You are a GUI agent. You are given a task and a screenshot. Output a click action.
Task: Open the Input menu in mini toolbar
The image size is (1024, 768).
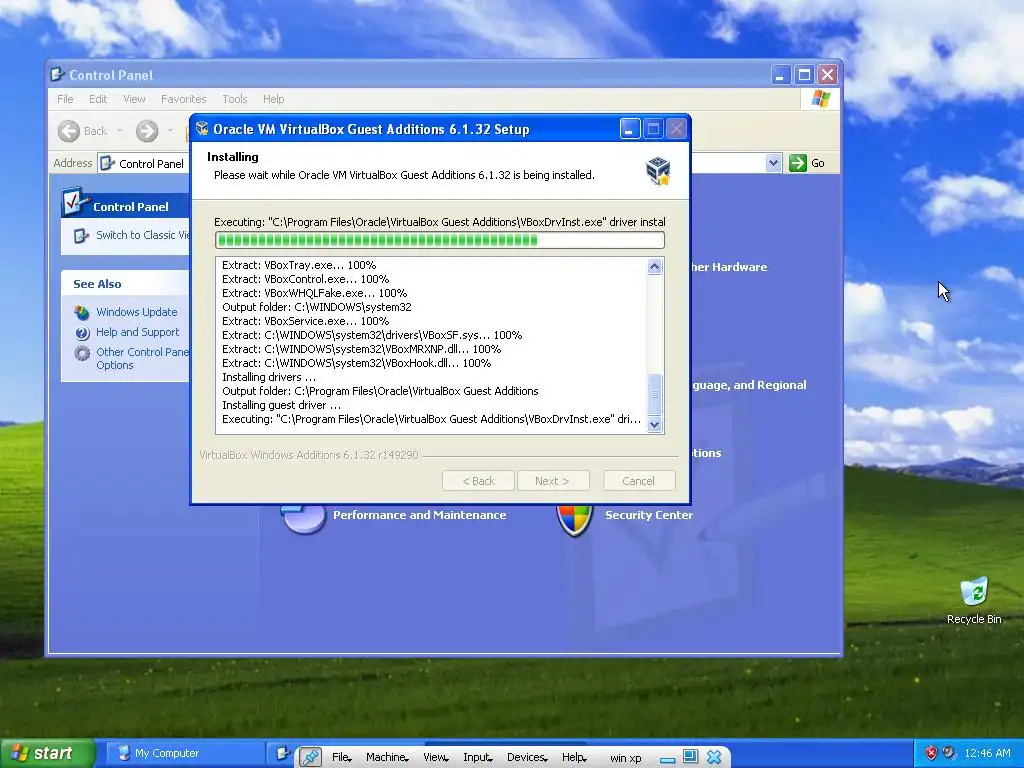[477, 757]
